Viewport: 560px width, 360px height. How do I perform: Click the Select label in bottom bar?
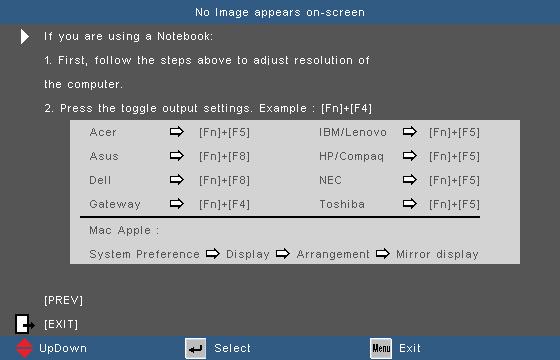[232, 348]
